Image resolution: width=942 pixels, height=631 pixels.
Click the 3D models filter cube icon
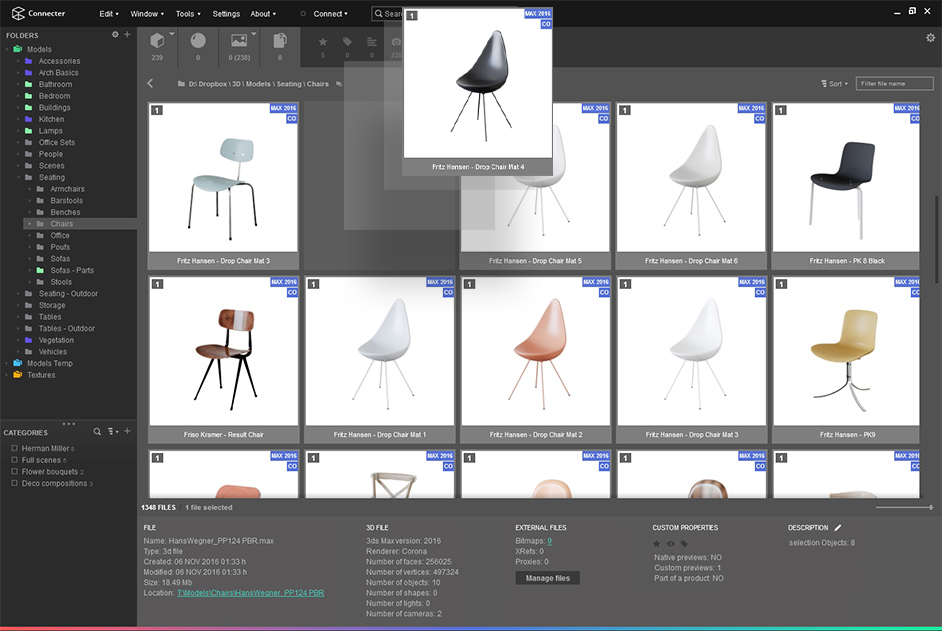(x=156, y=41)
